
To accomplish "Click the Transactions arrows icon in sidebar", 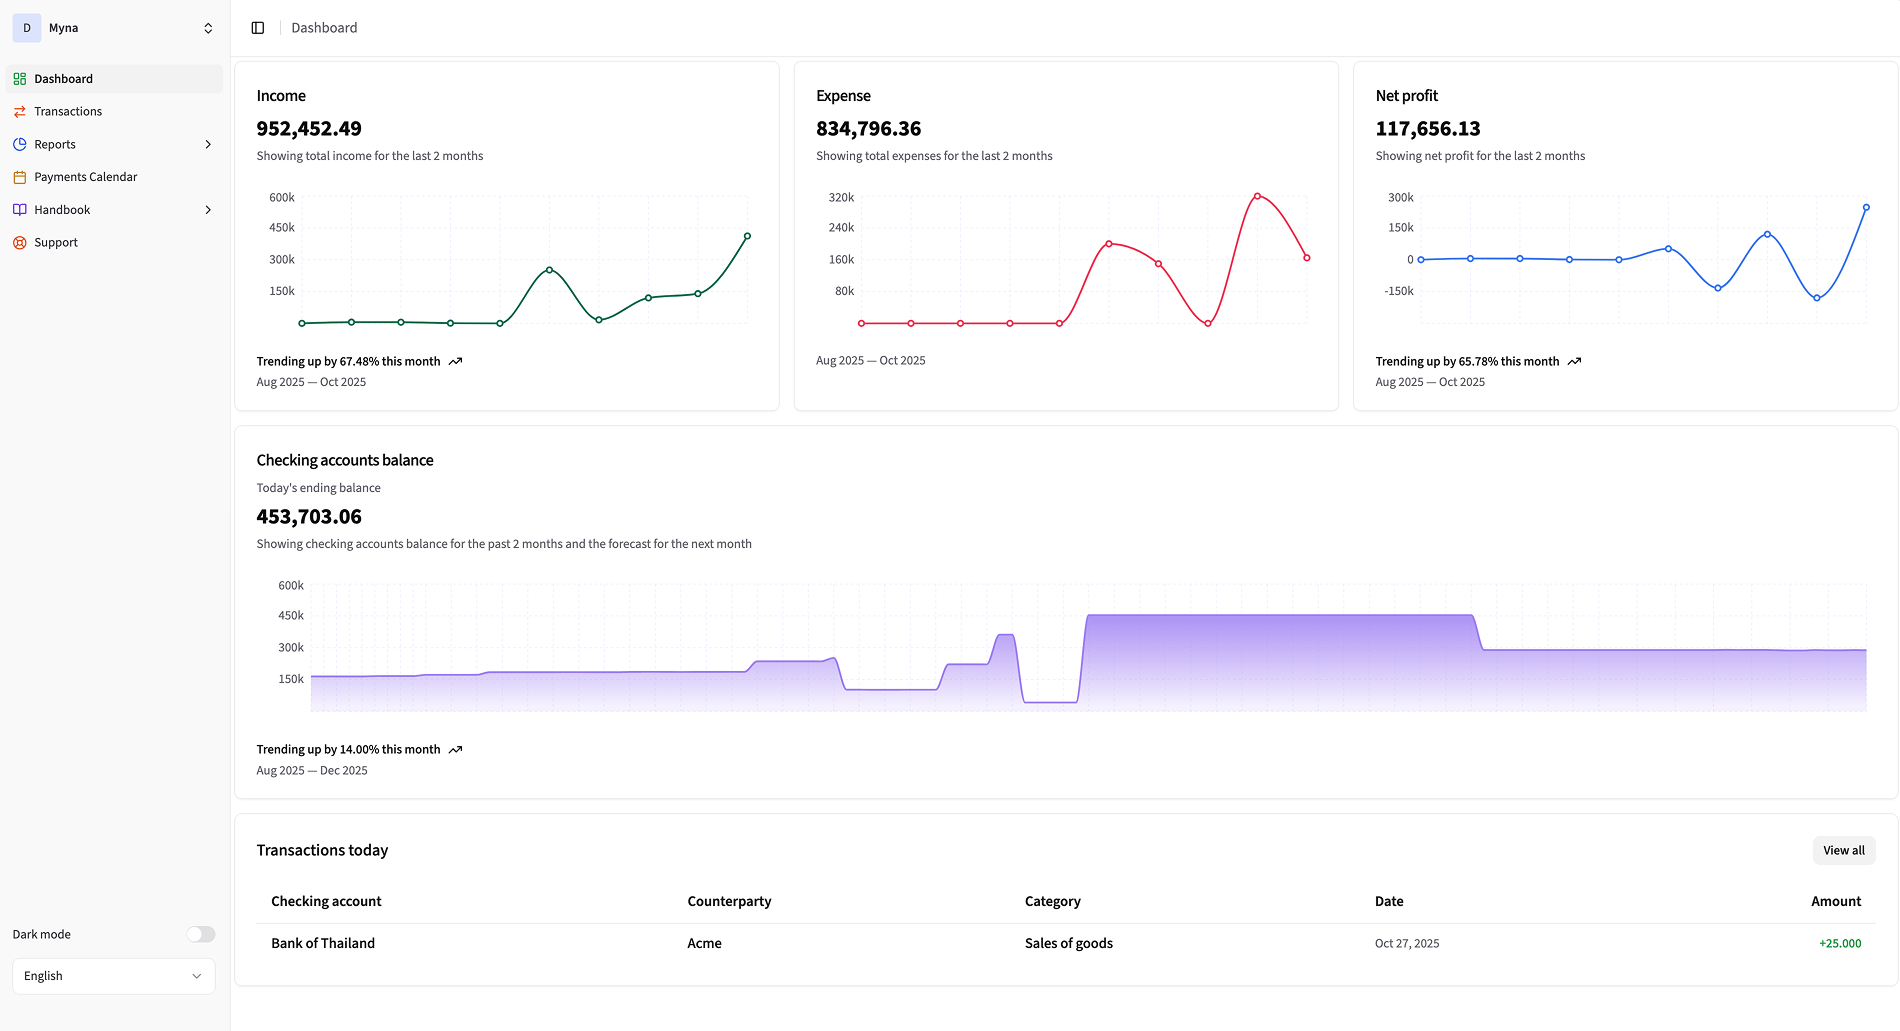I will tap(20, 111).
